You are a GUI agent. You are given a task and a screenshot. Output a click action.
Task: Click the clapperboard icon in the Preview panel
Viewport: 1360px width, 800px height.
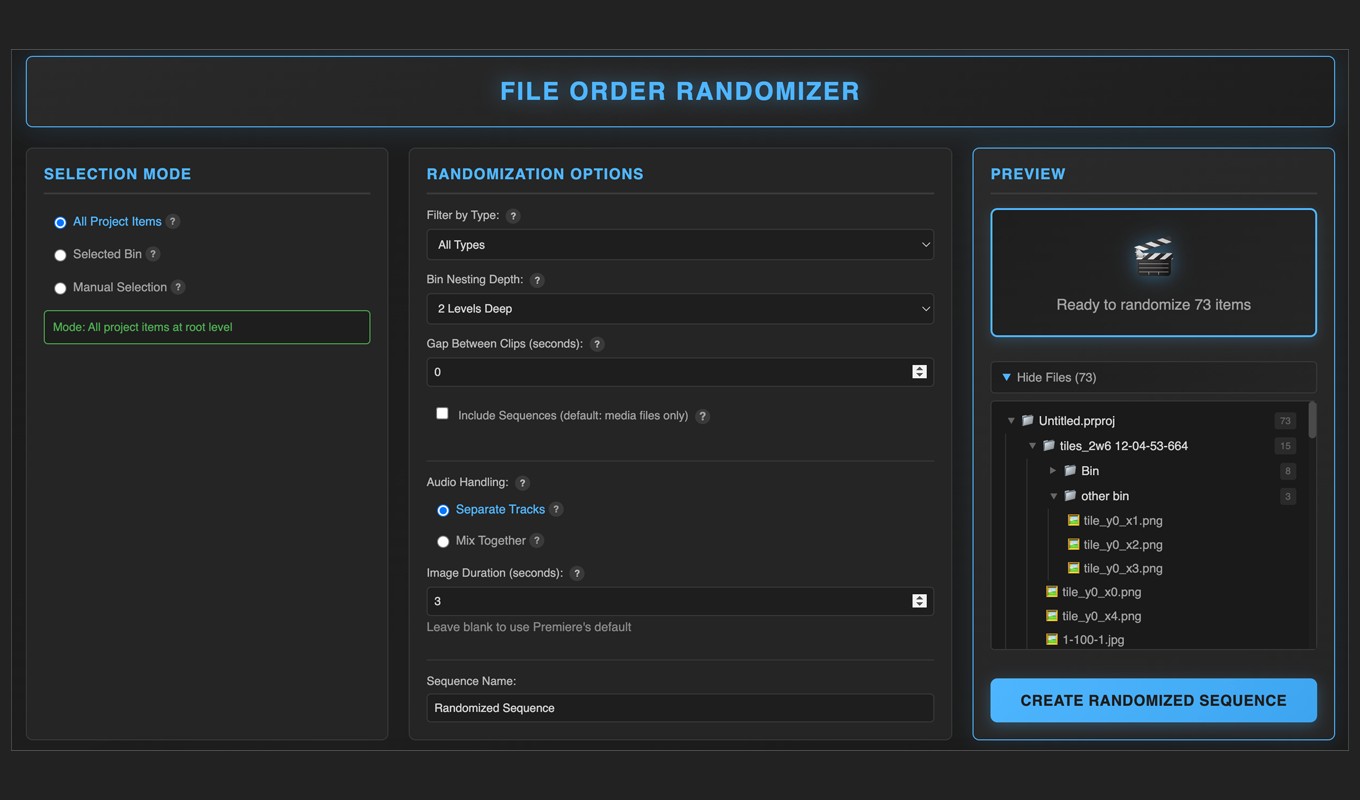point(1152,255)
